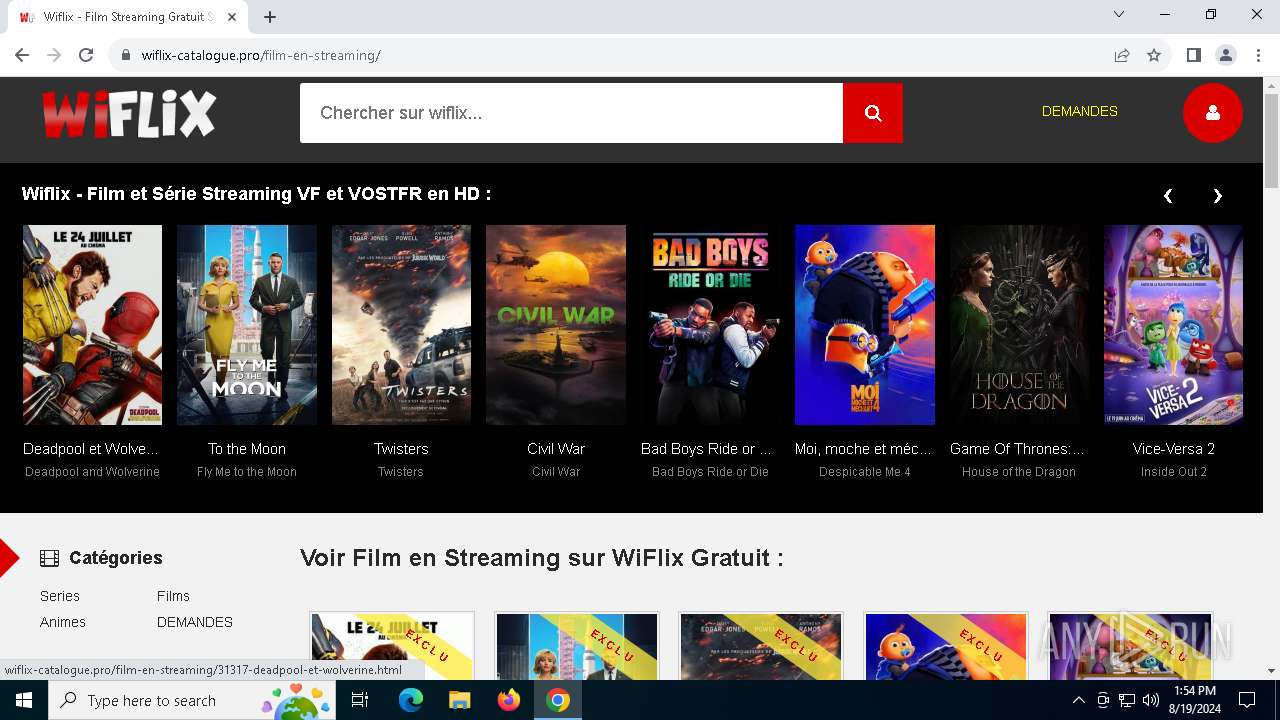Image resolution: width=1280 pixels, height=720 pixels.
Task: Click Windows taskbar search box
Action: click(x=191, y=700)
